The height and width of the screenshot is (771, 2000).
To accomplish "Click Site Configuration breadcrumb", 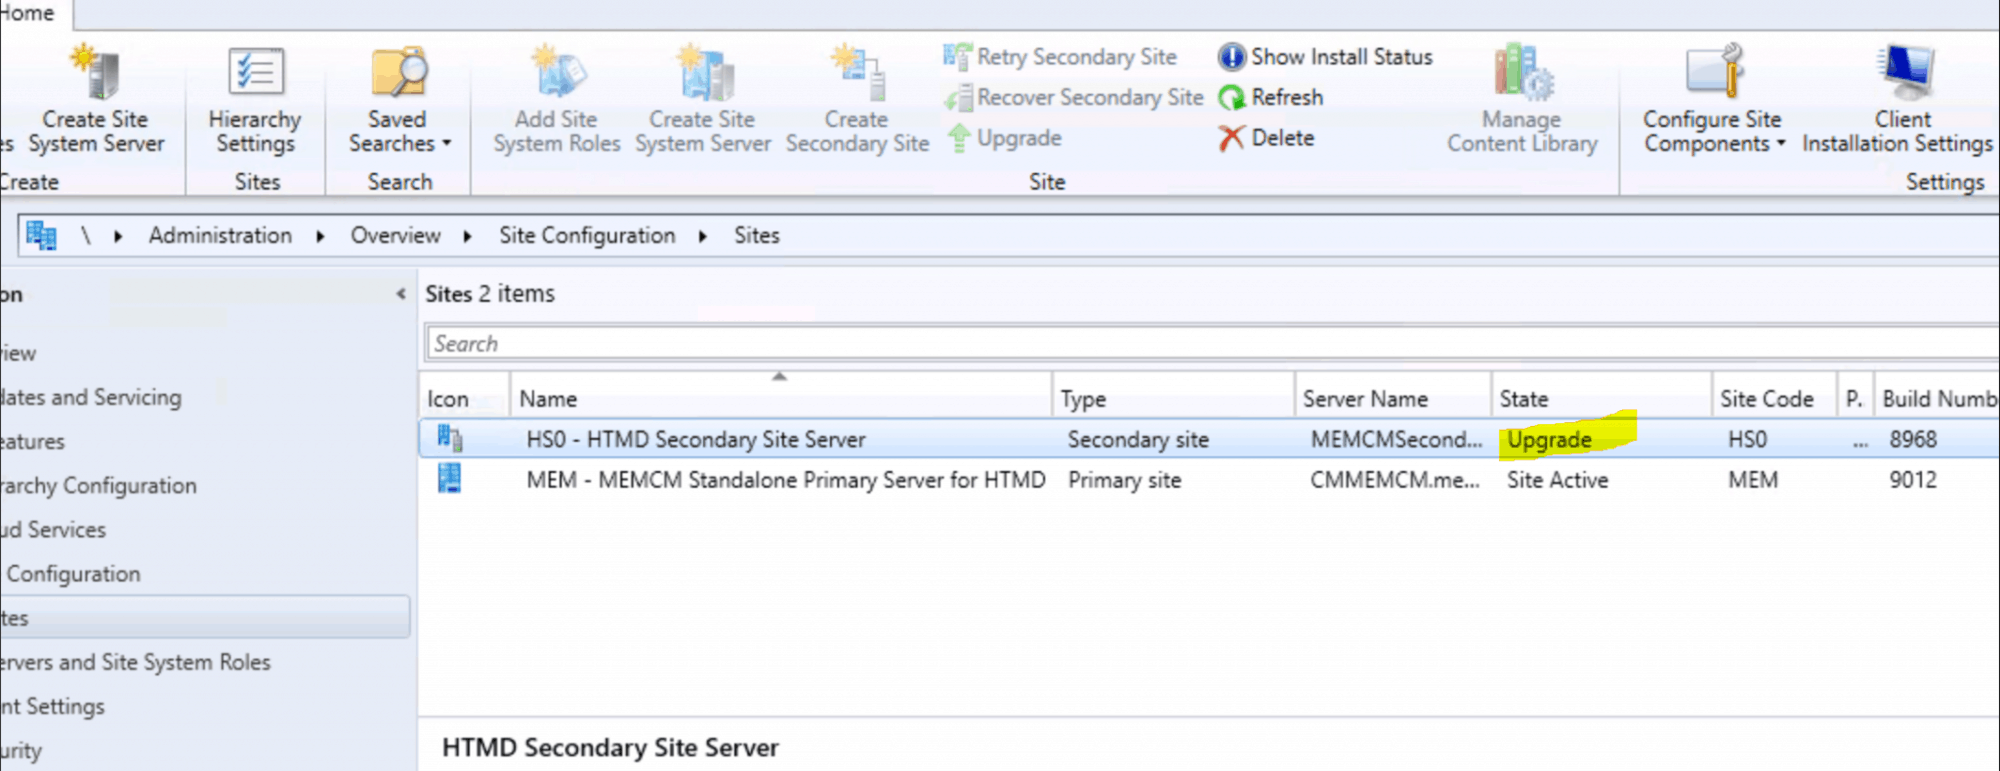I will (587, 235).
